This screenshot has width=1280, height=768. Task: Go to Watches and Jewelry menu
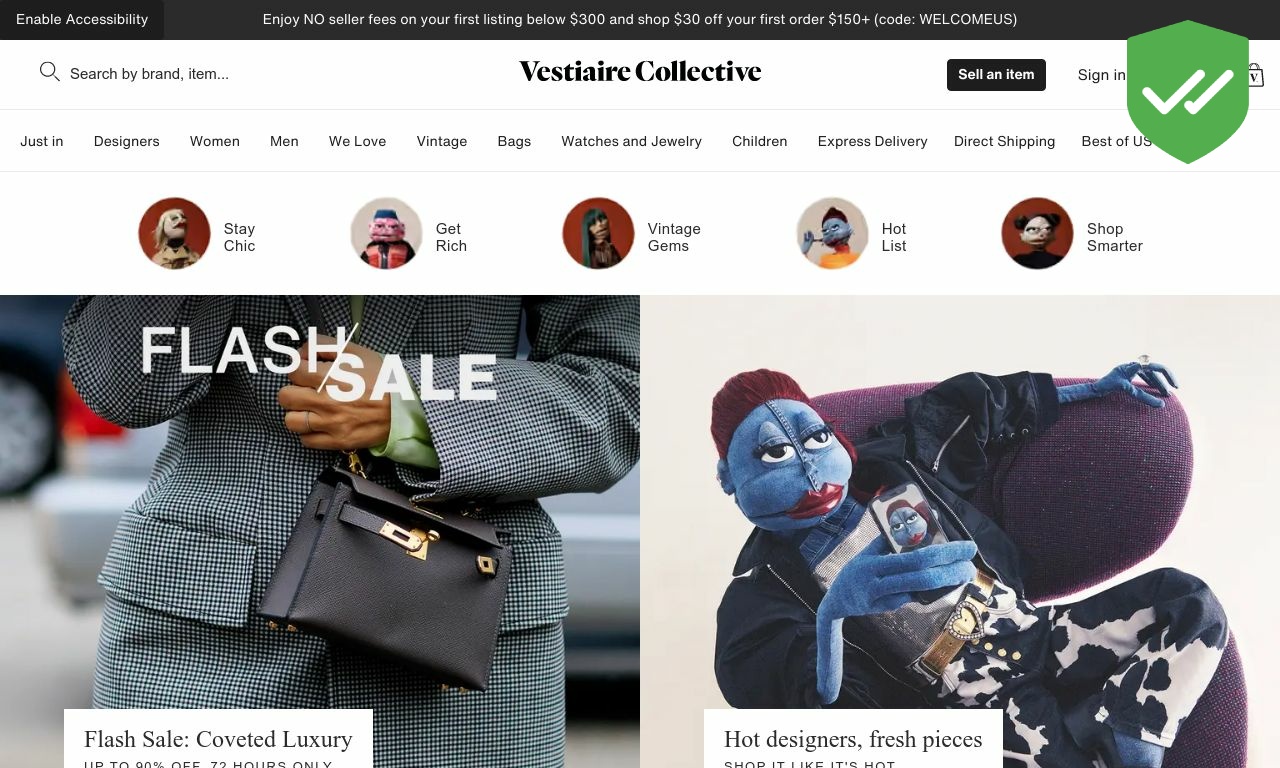pyautogui.click(x=632, y=141)
